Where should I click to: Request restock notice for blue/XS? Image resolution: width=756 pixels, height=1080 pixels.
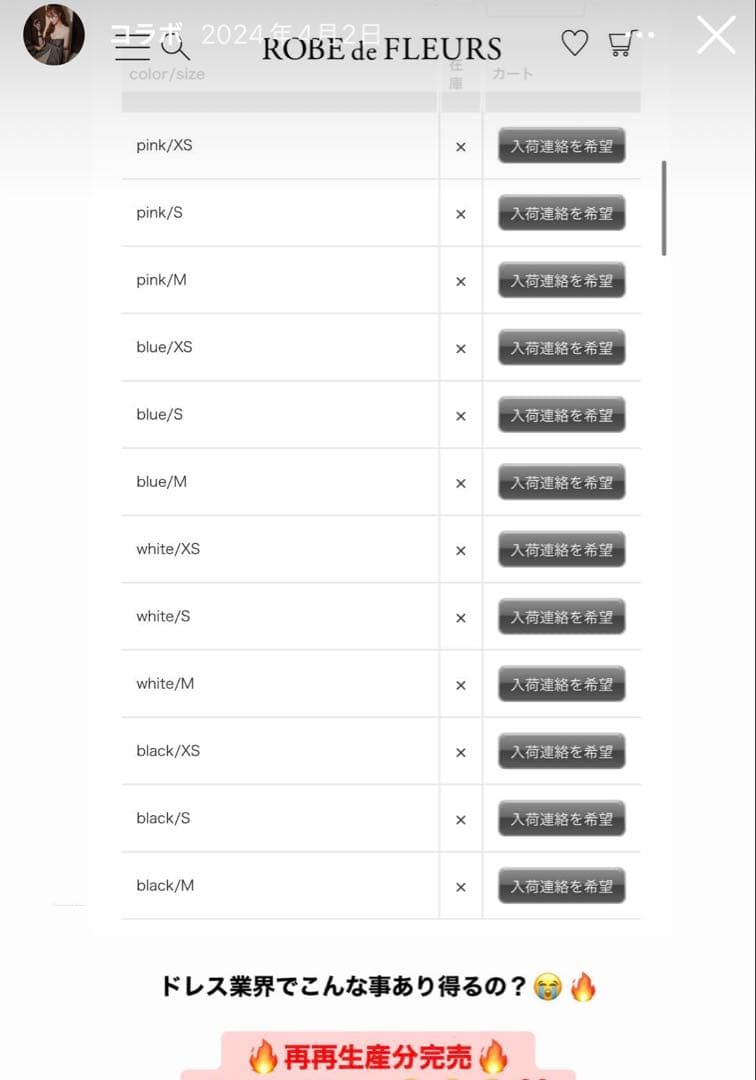coord(561,348)
